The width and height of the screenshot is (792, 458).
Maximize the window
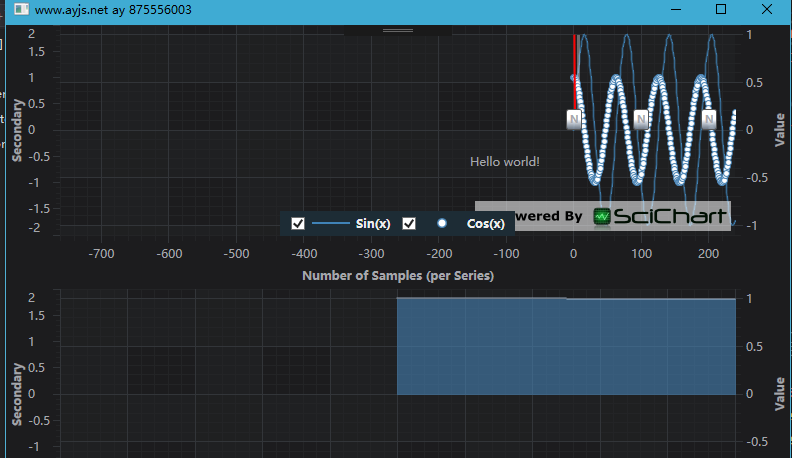[721, 10]
